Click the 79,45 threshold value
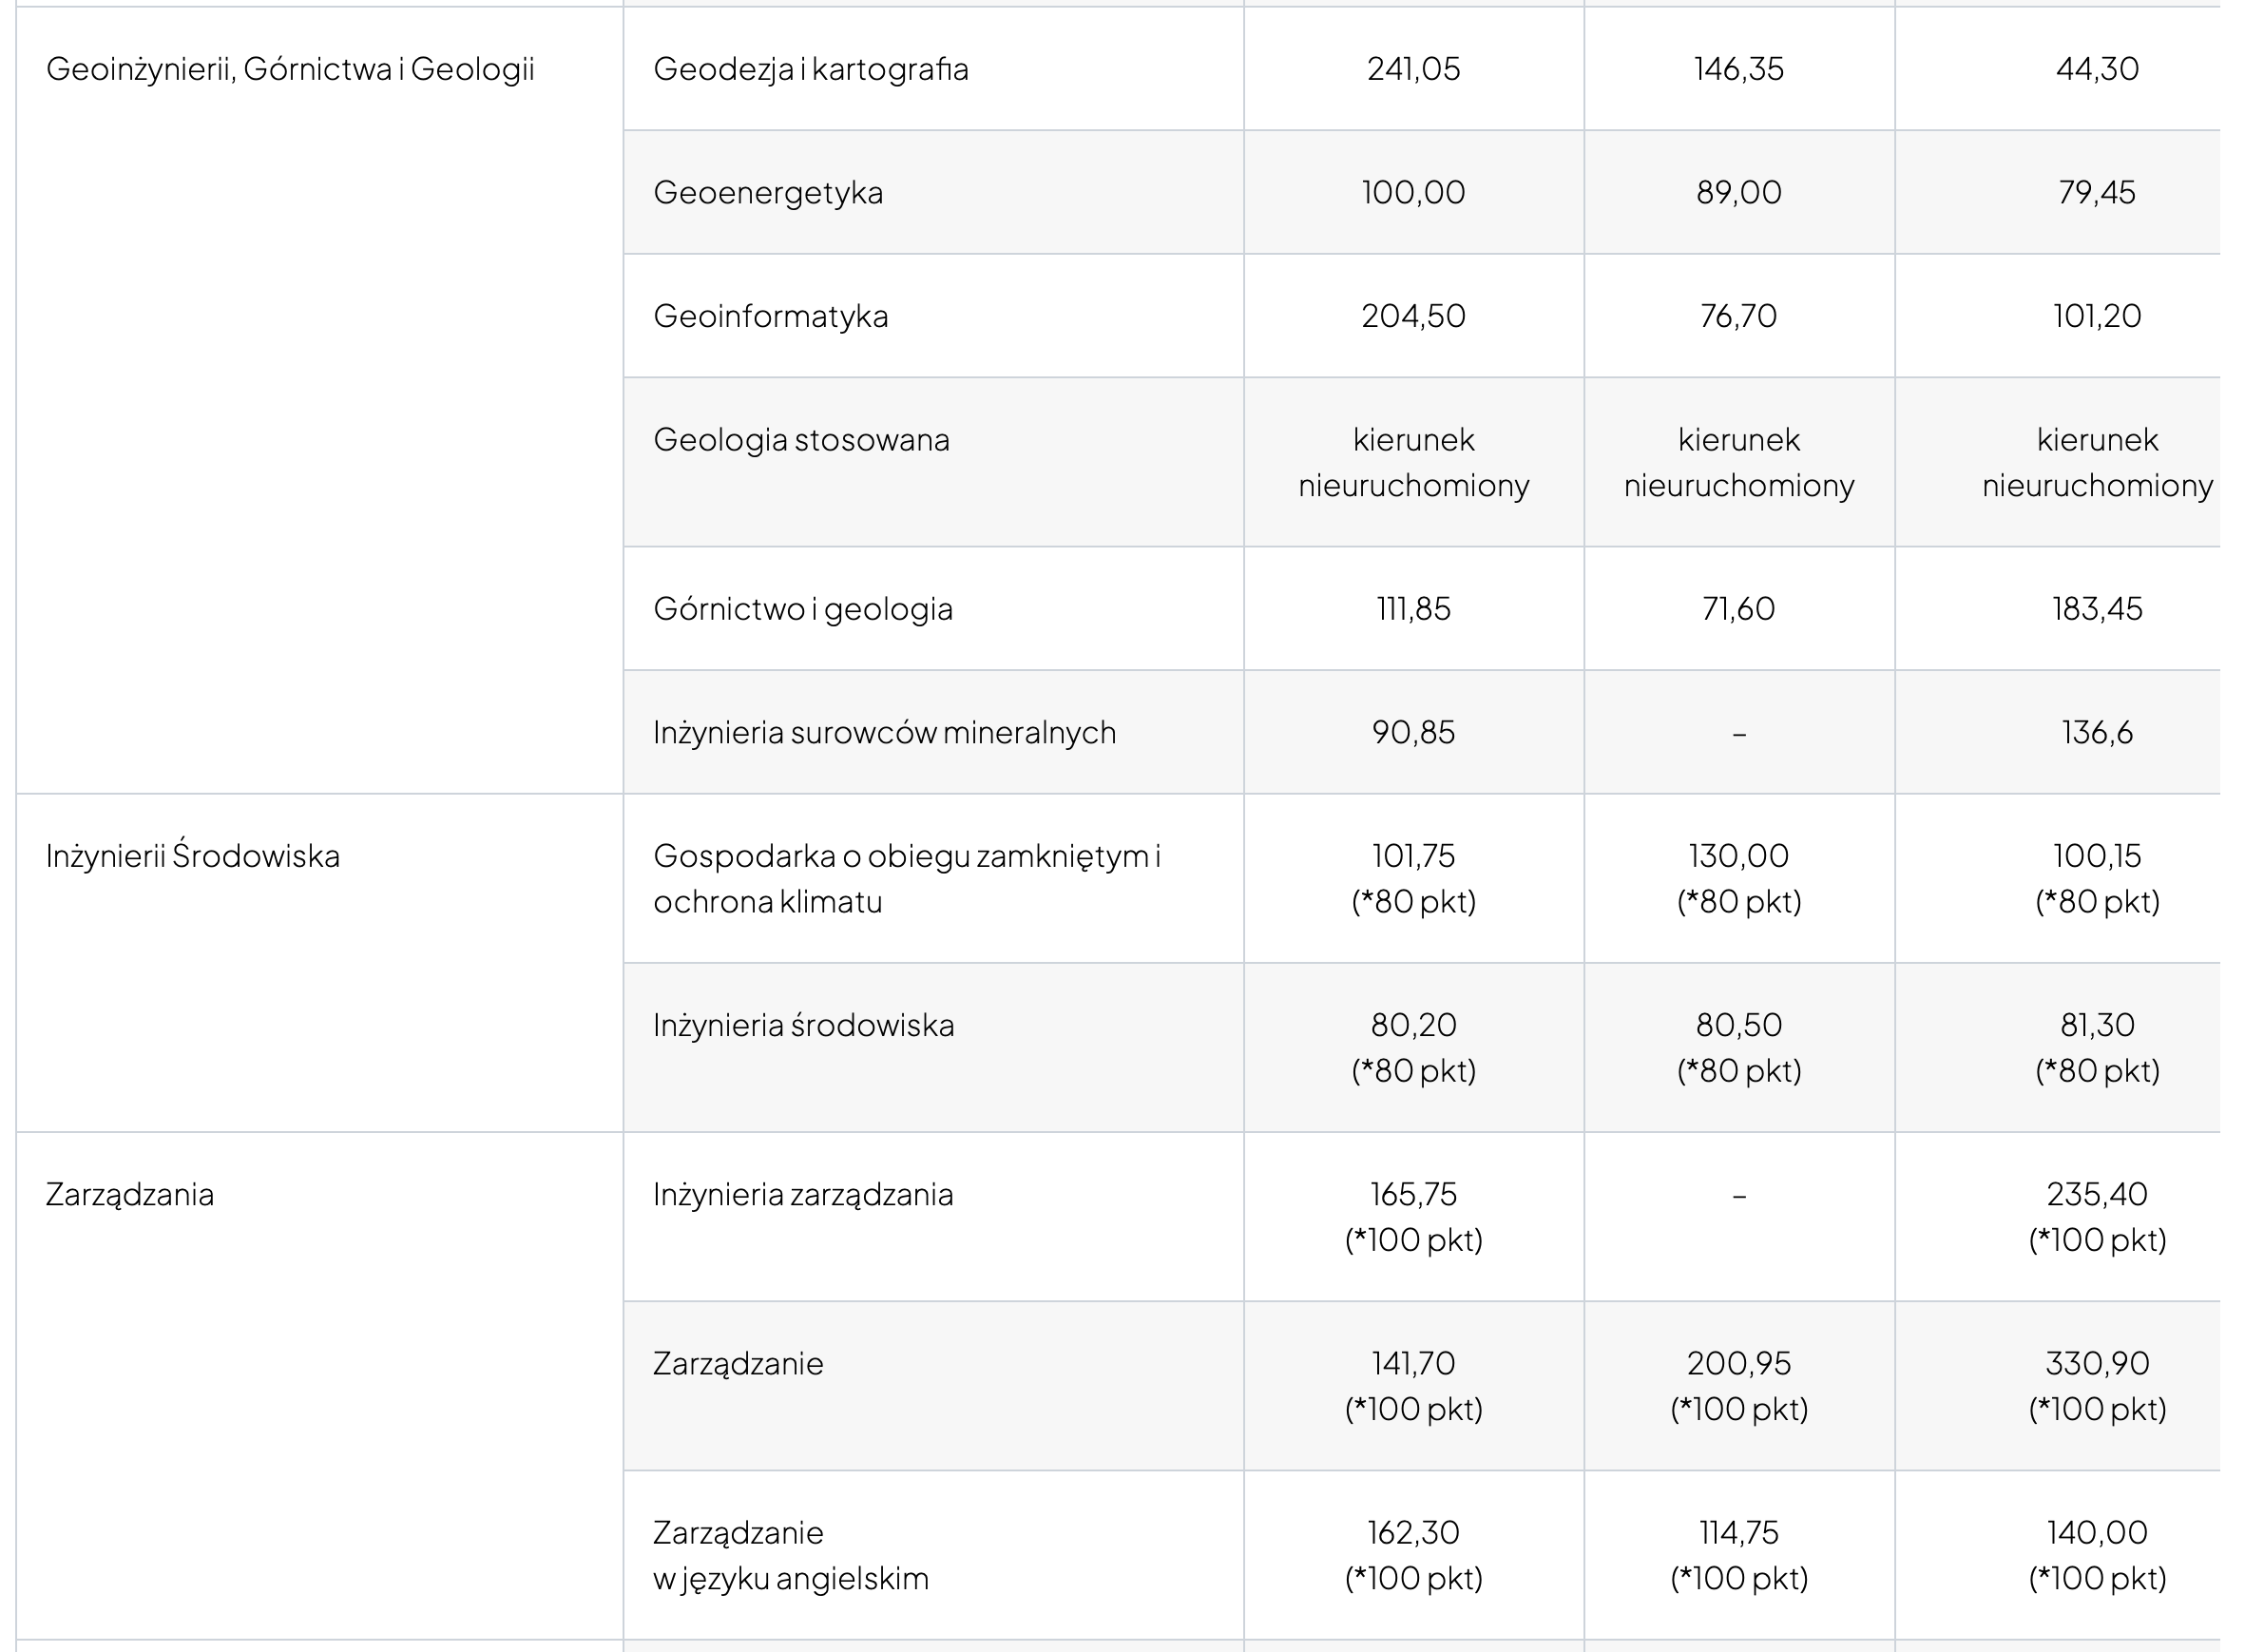Image resolution: width=2245 pixels, height=1652 pixels. [x=2096, y=192]
